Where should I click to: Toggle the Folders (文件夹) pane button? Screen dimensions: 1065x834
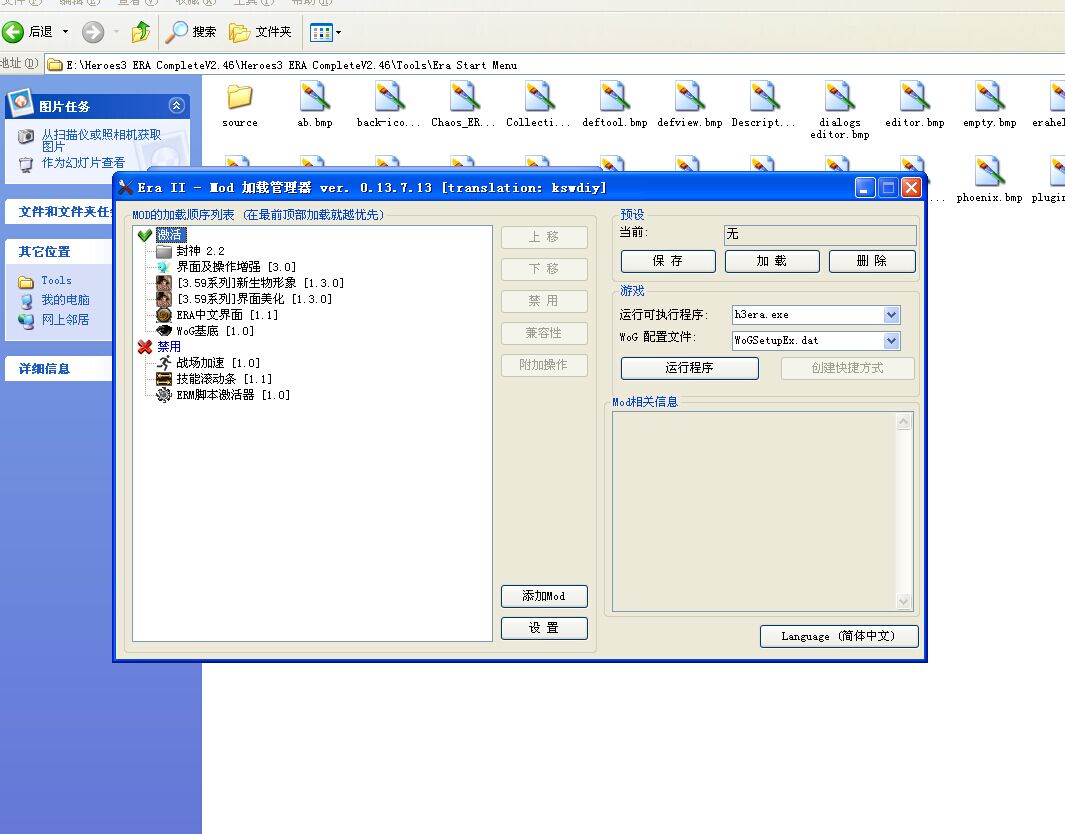coord(260,31)
